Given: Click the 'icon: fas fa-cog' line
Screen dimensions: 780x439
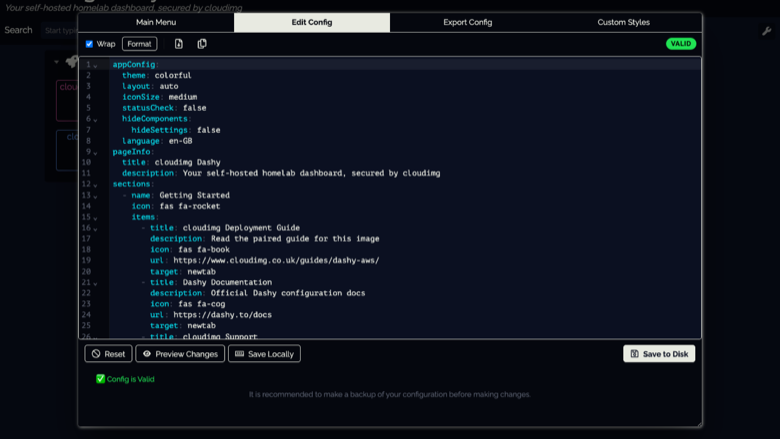Looking at the screenshot, I should click(188, 304).
